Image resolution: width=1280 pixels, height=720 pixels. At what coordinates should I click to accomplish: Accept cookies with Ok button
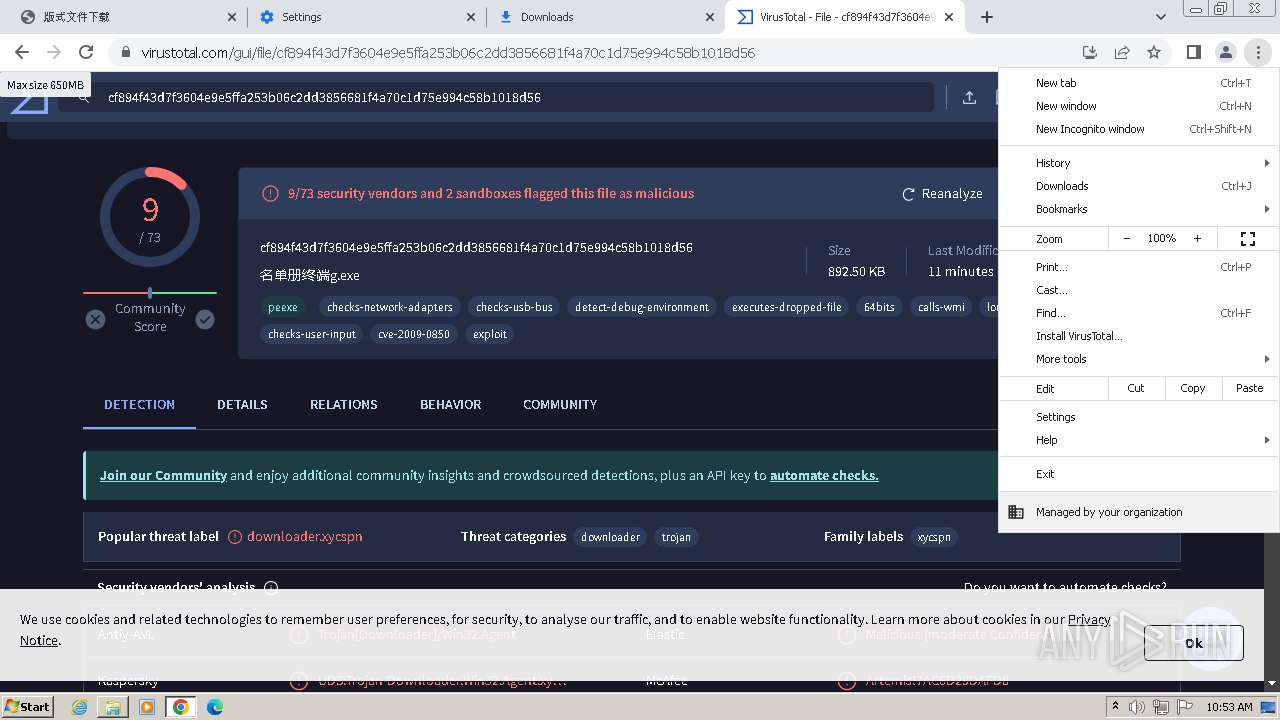click(1194, 643)
